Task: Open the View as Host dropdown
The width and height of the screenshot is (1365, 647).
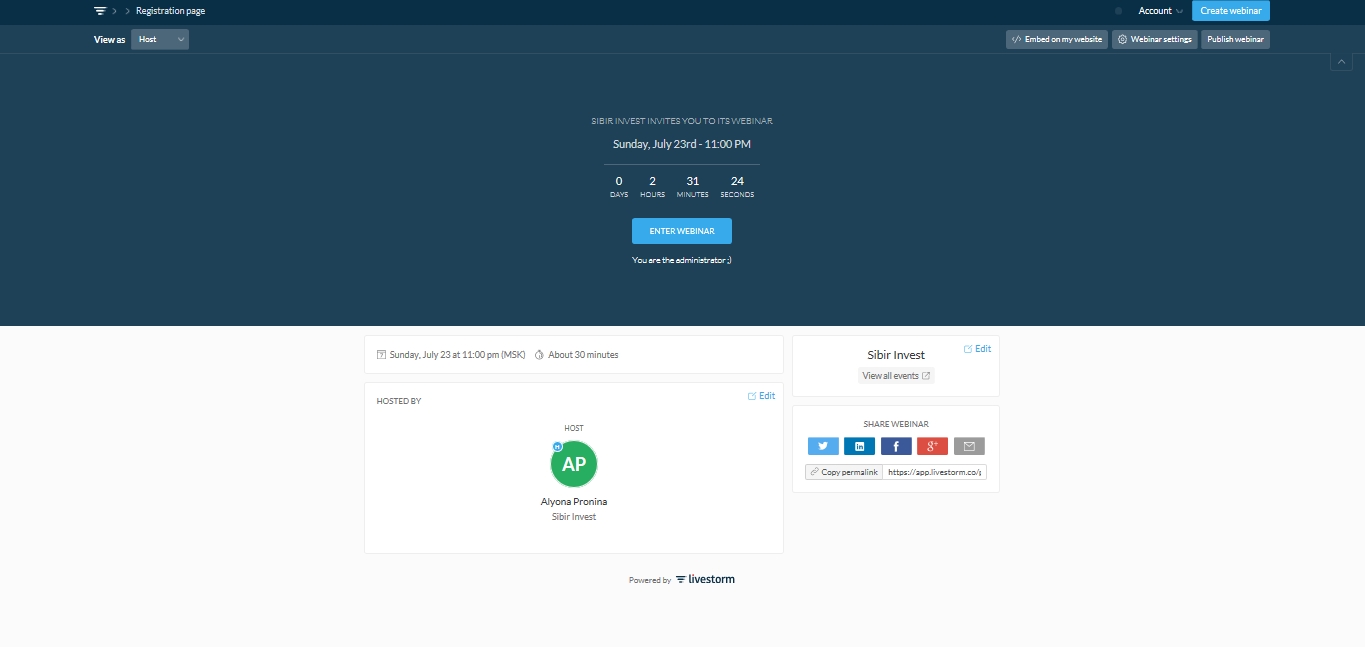Action: click(160, 39)
